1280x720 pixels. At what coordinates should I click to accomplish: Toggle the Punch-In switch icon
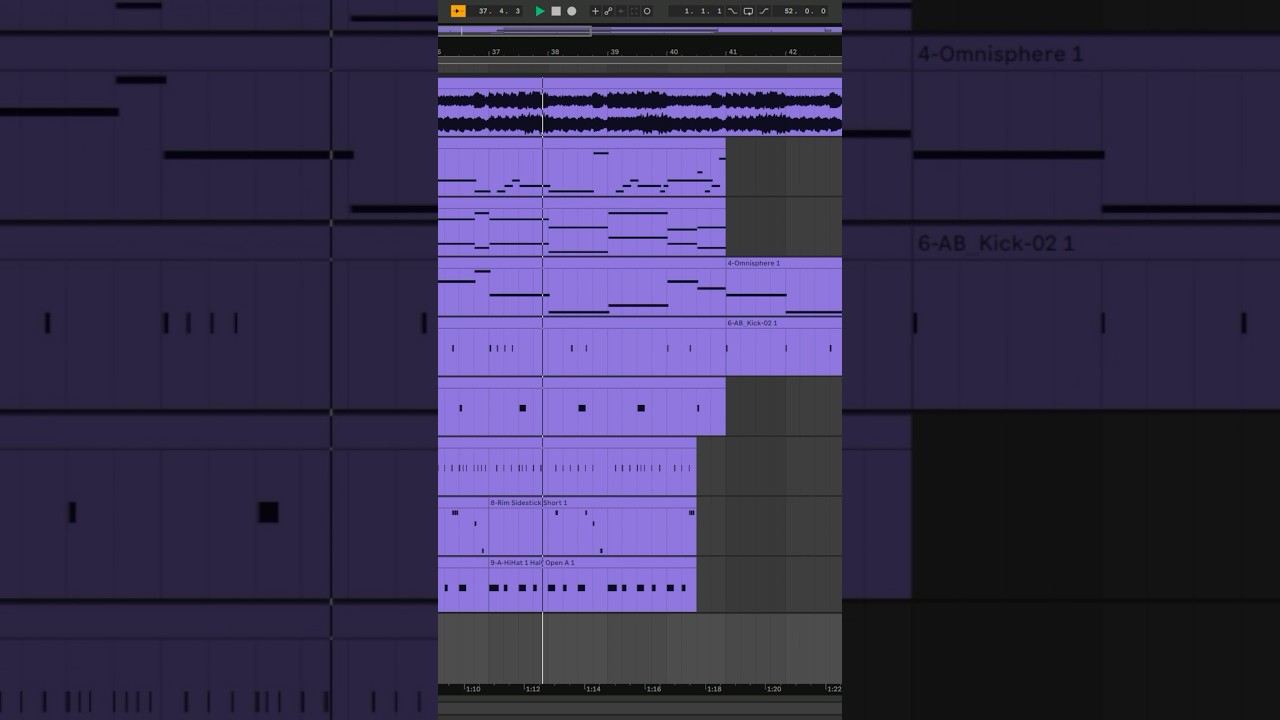[x=732, y=11]
